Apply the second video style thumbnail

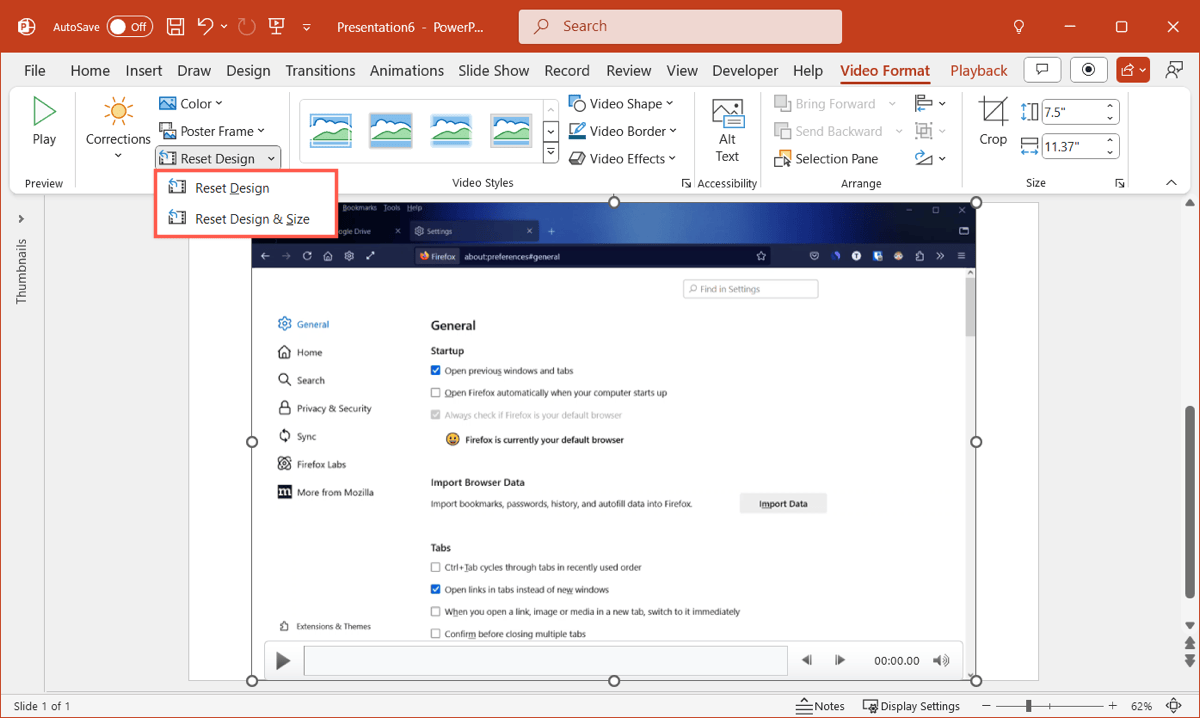391,130
